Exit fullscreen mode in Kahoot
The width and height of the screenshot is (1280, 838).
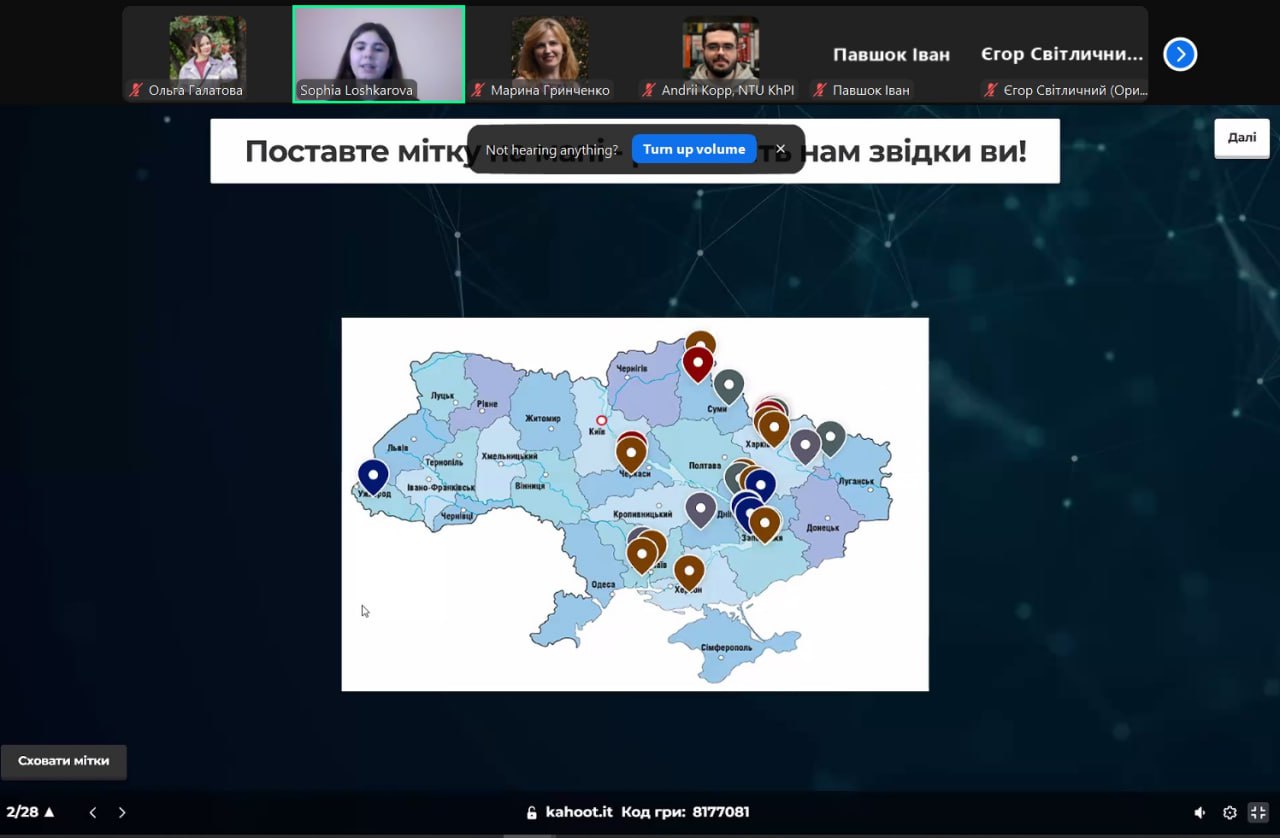pyautogui.click(x=1259, y=813)
